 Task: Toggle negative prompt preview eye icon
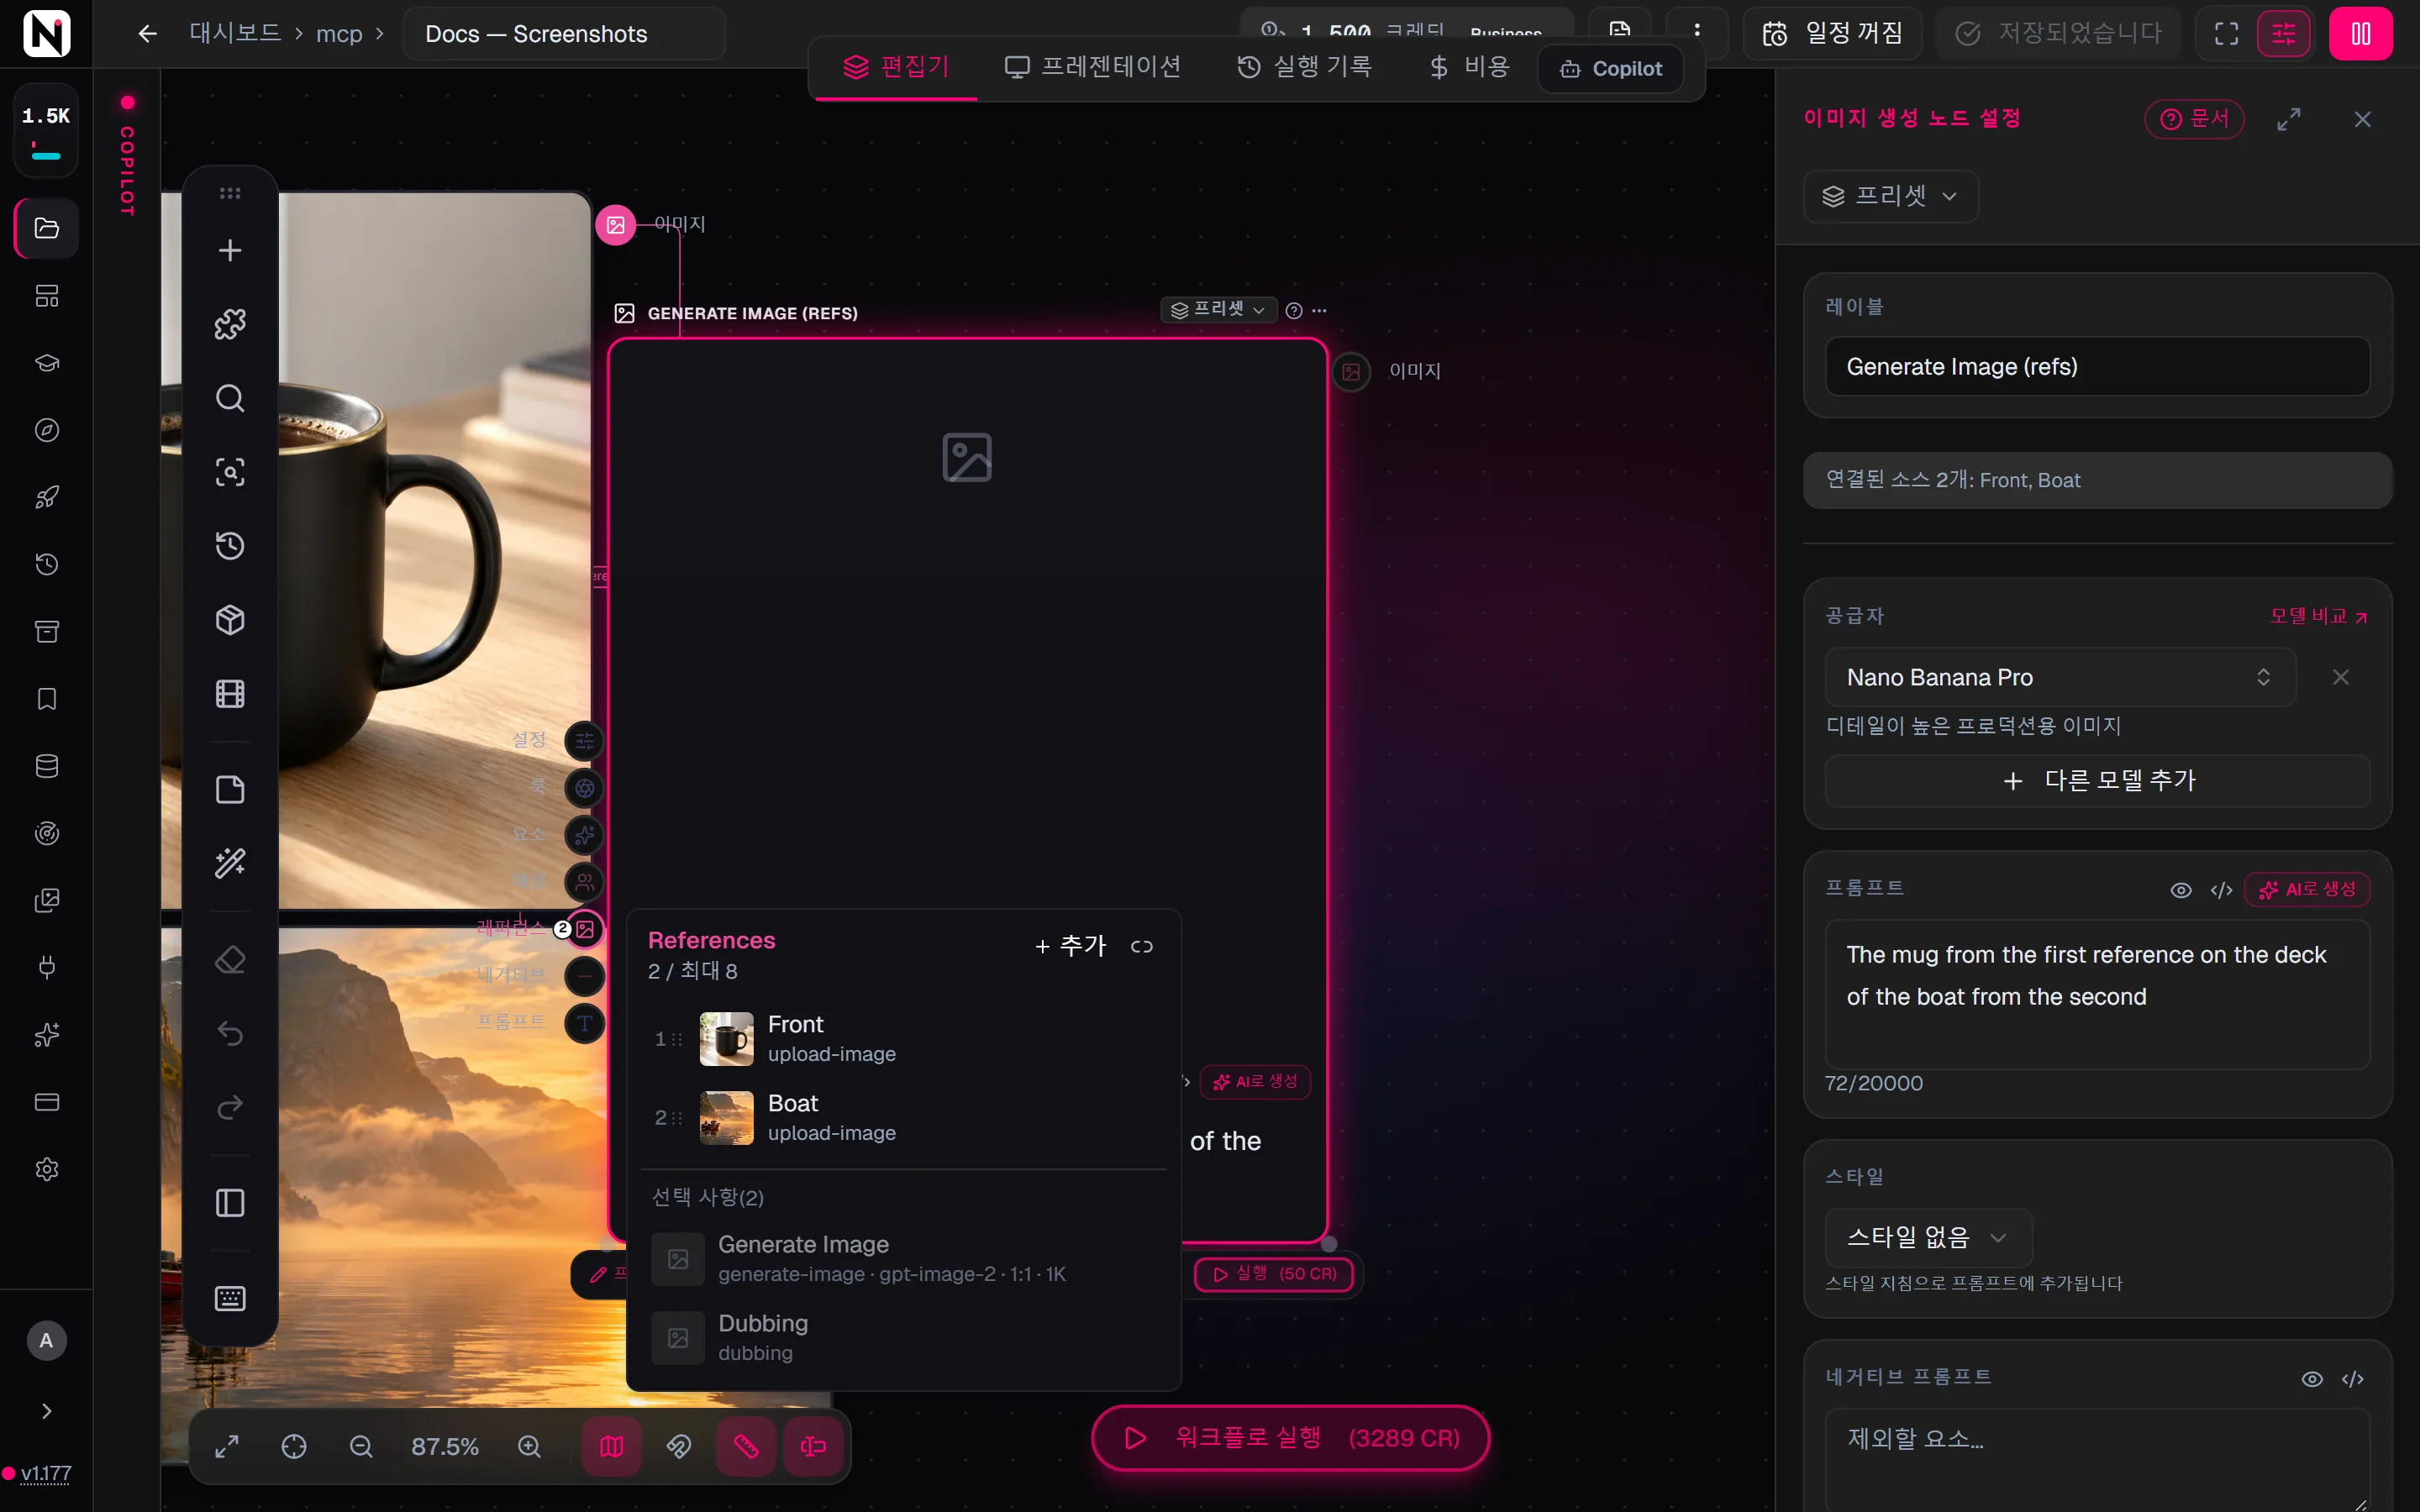[2312, 1379]
